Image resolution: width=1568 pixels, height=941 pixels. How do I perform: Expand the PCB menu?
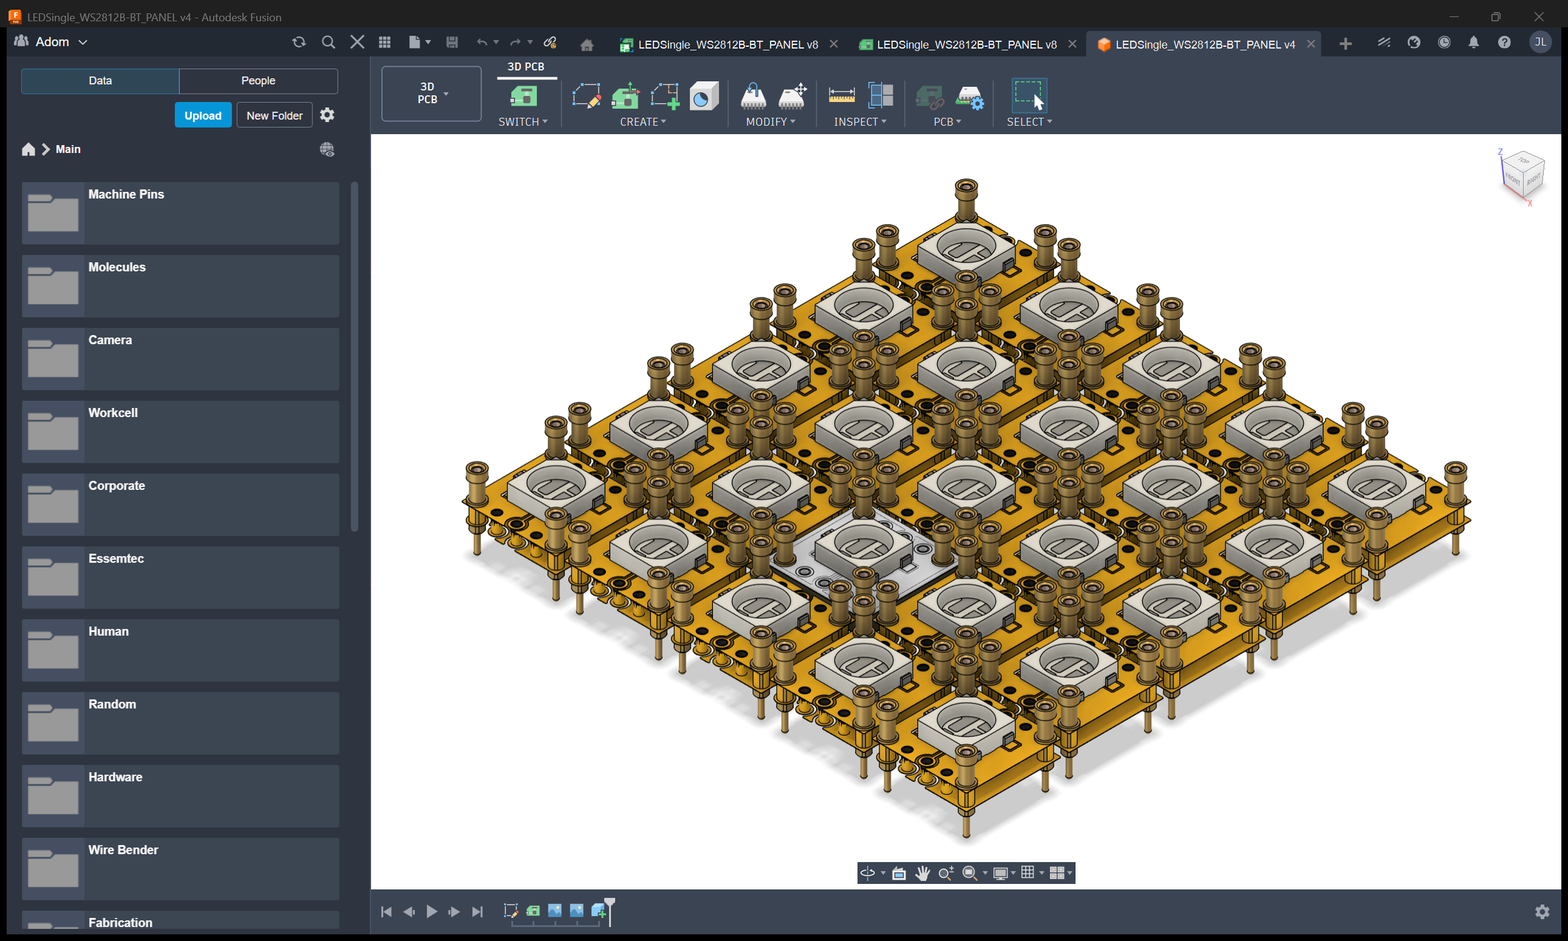click(x=947, y=122)
